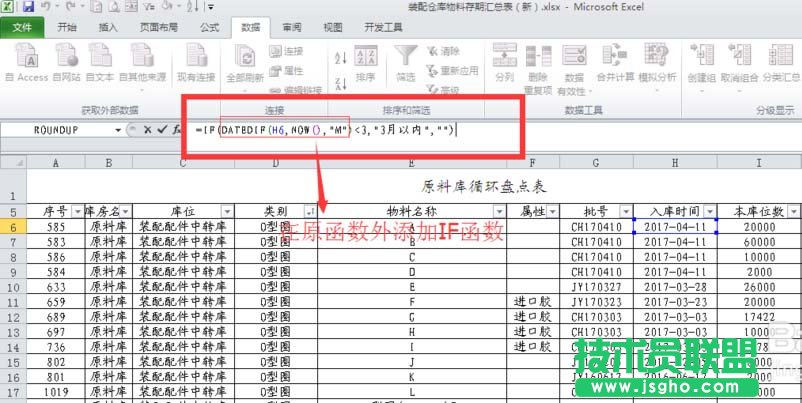Sort descending with the Z-A icon

(x=341, y=83)
